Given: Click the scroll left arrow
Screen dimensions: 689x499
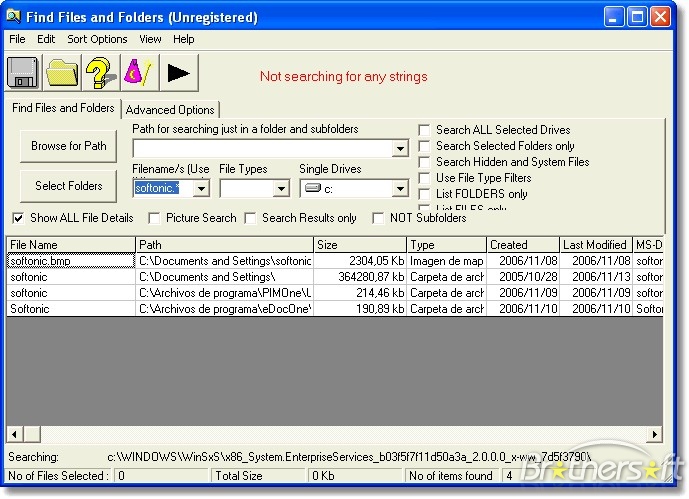Looking at the screenshot, I should point(15,434).
